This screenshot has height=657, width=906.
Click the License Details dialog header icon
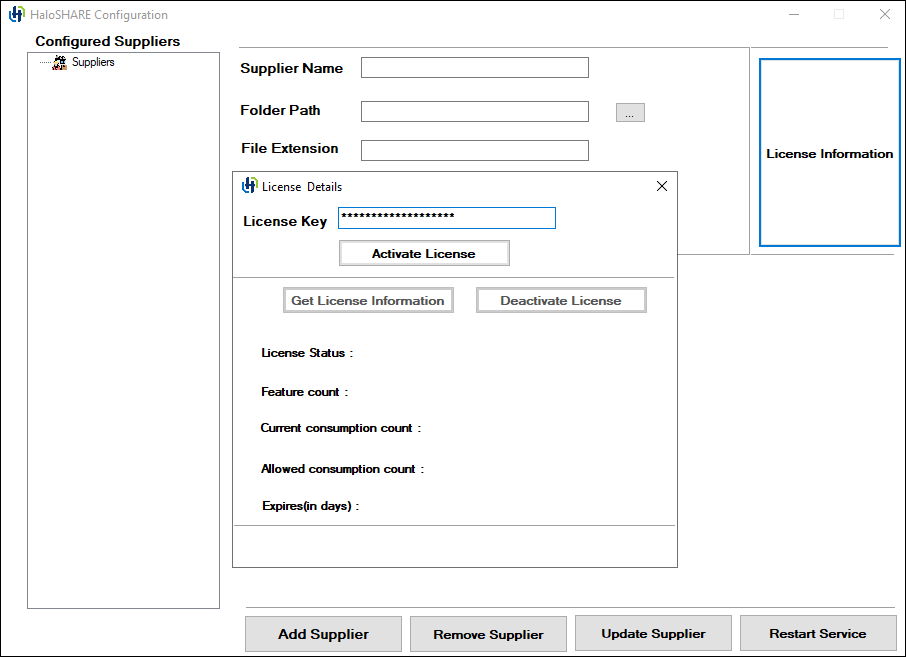249,186
